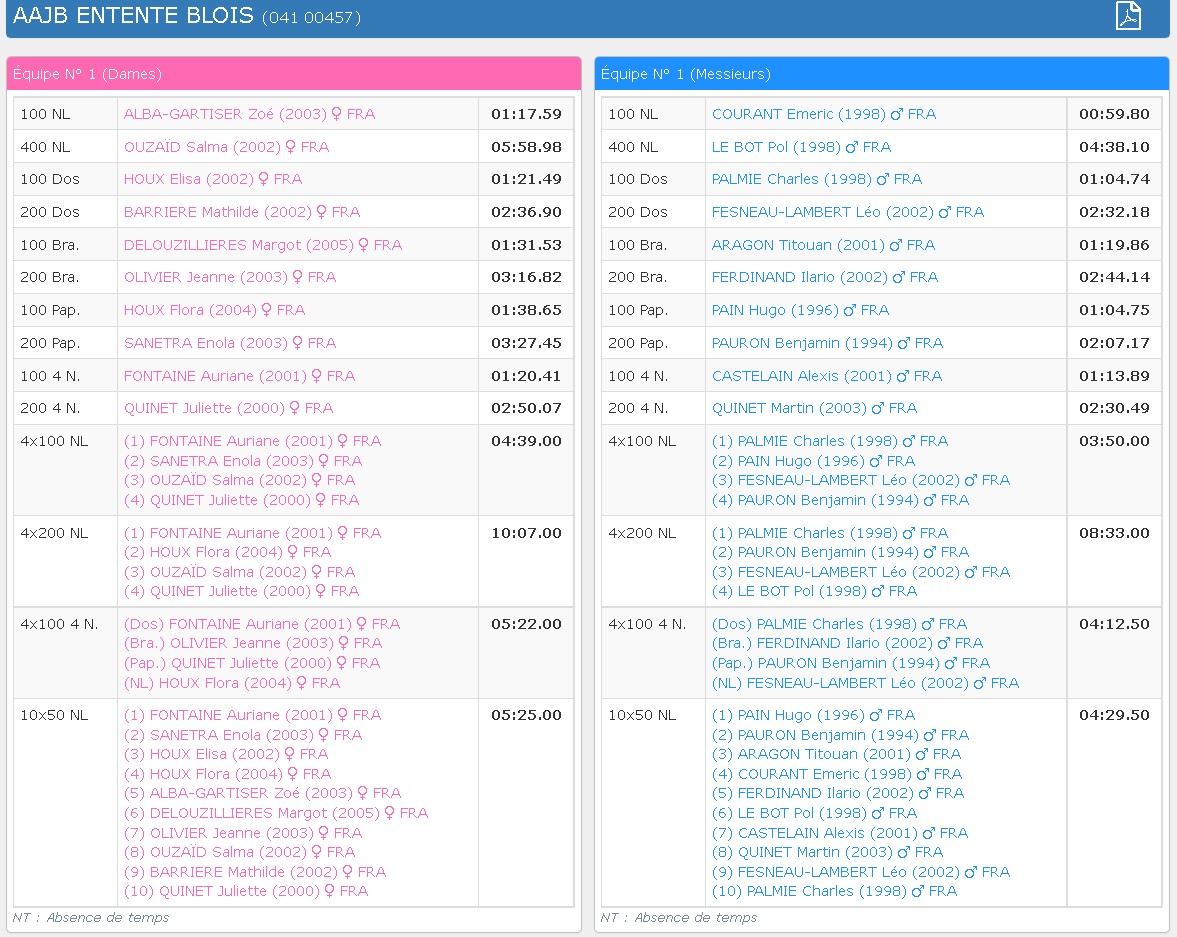Click the AAJB ENTENTE BLOIS club title
The height and width of the screenshot is (937, 1177).
[x=134, y=16]
